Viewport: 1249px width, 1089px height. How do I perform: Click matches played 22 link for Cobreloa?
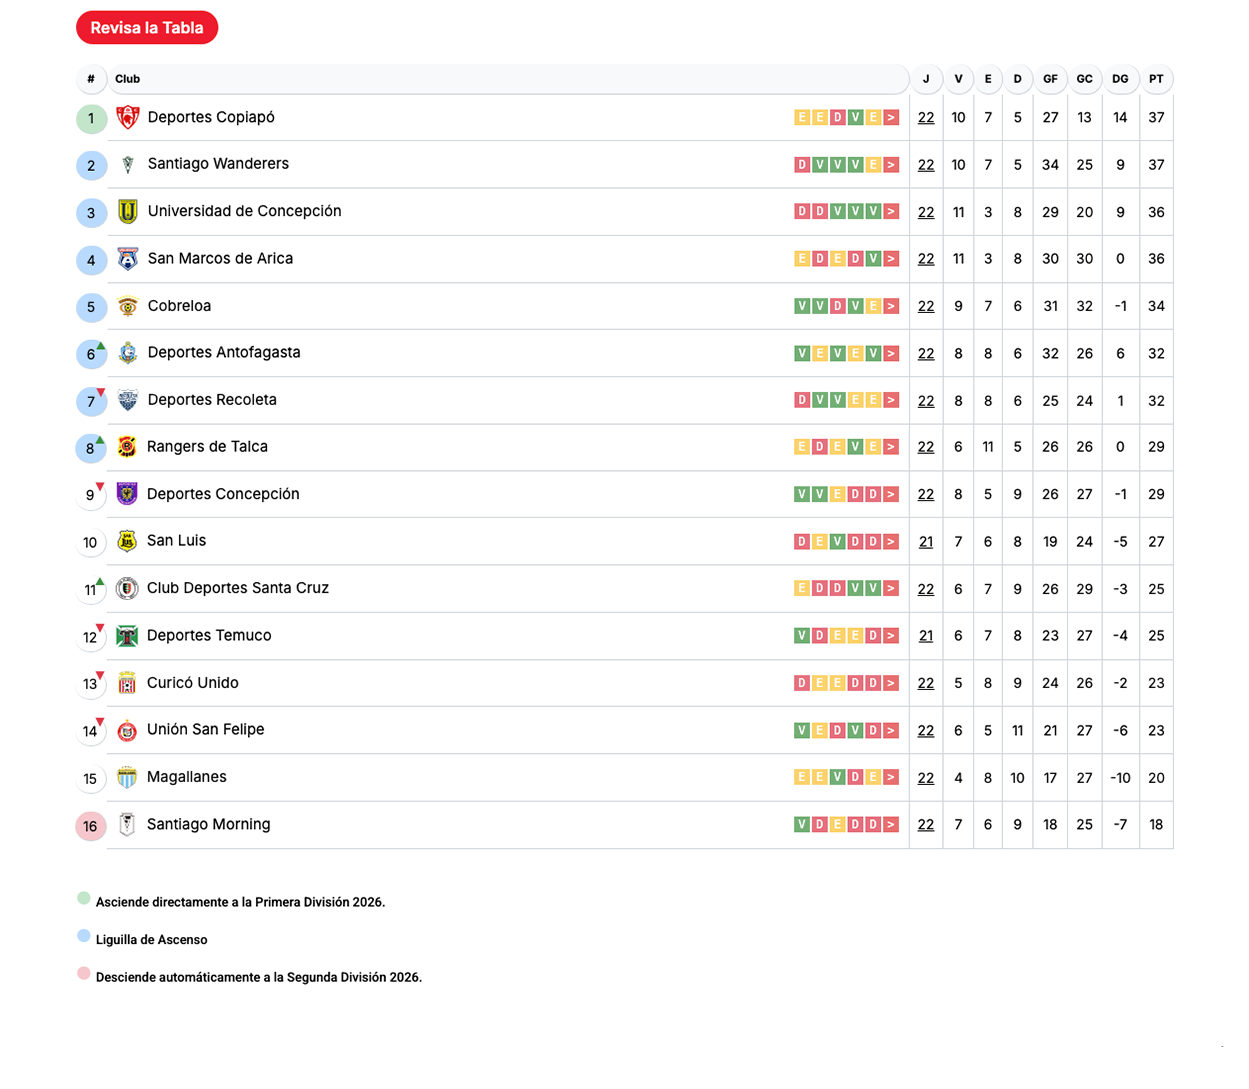click(926, 306)
